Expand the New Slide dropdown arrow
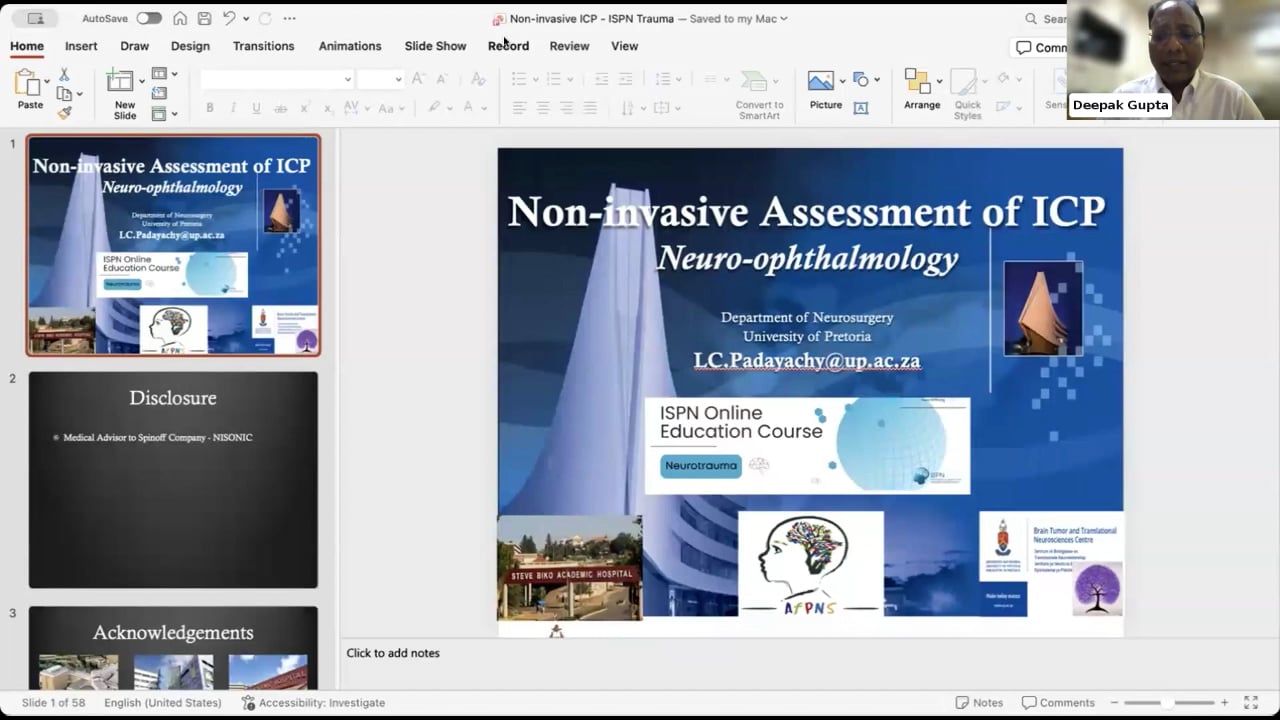The height and width of the screenshot is (720, 1280). coord(141,81)
